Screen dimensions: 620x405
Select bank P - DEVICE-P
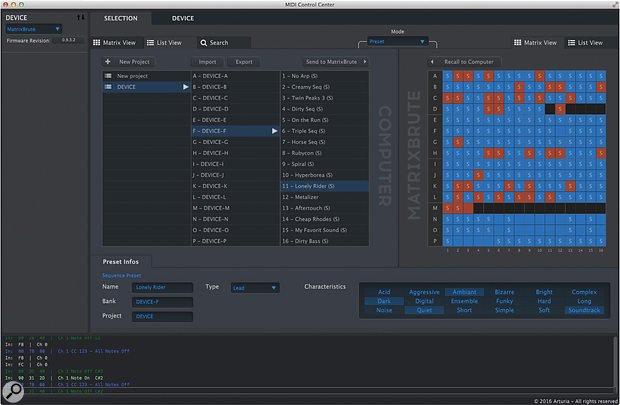(235, 241)
